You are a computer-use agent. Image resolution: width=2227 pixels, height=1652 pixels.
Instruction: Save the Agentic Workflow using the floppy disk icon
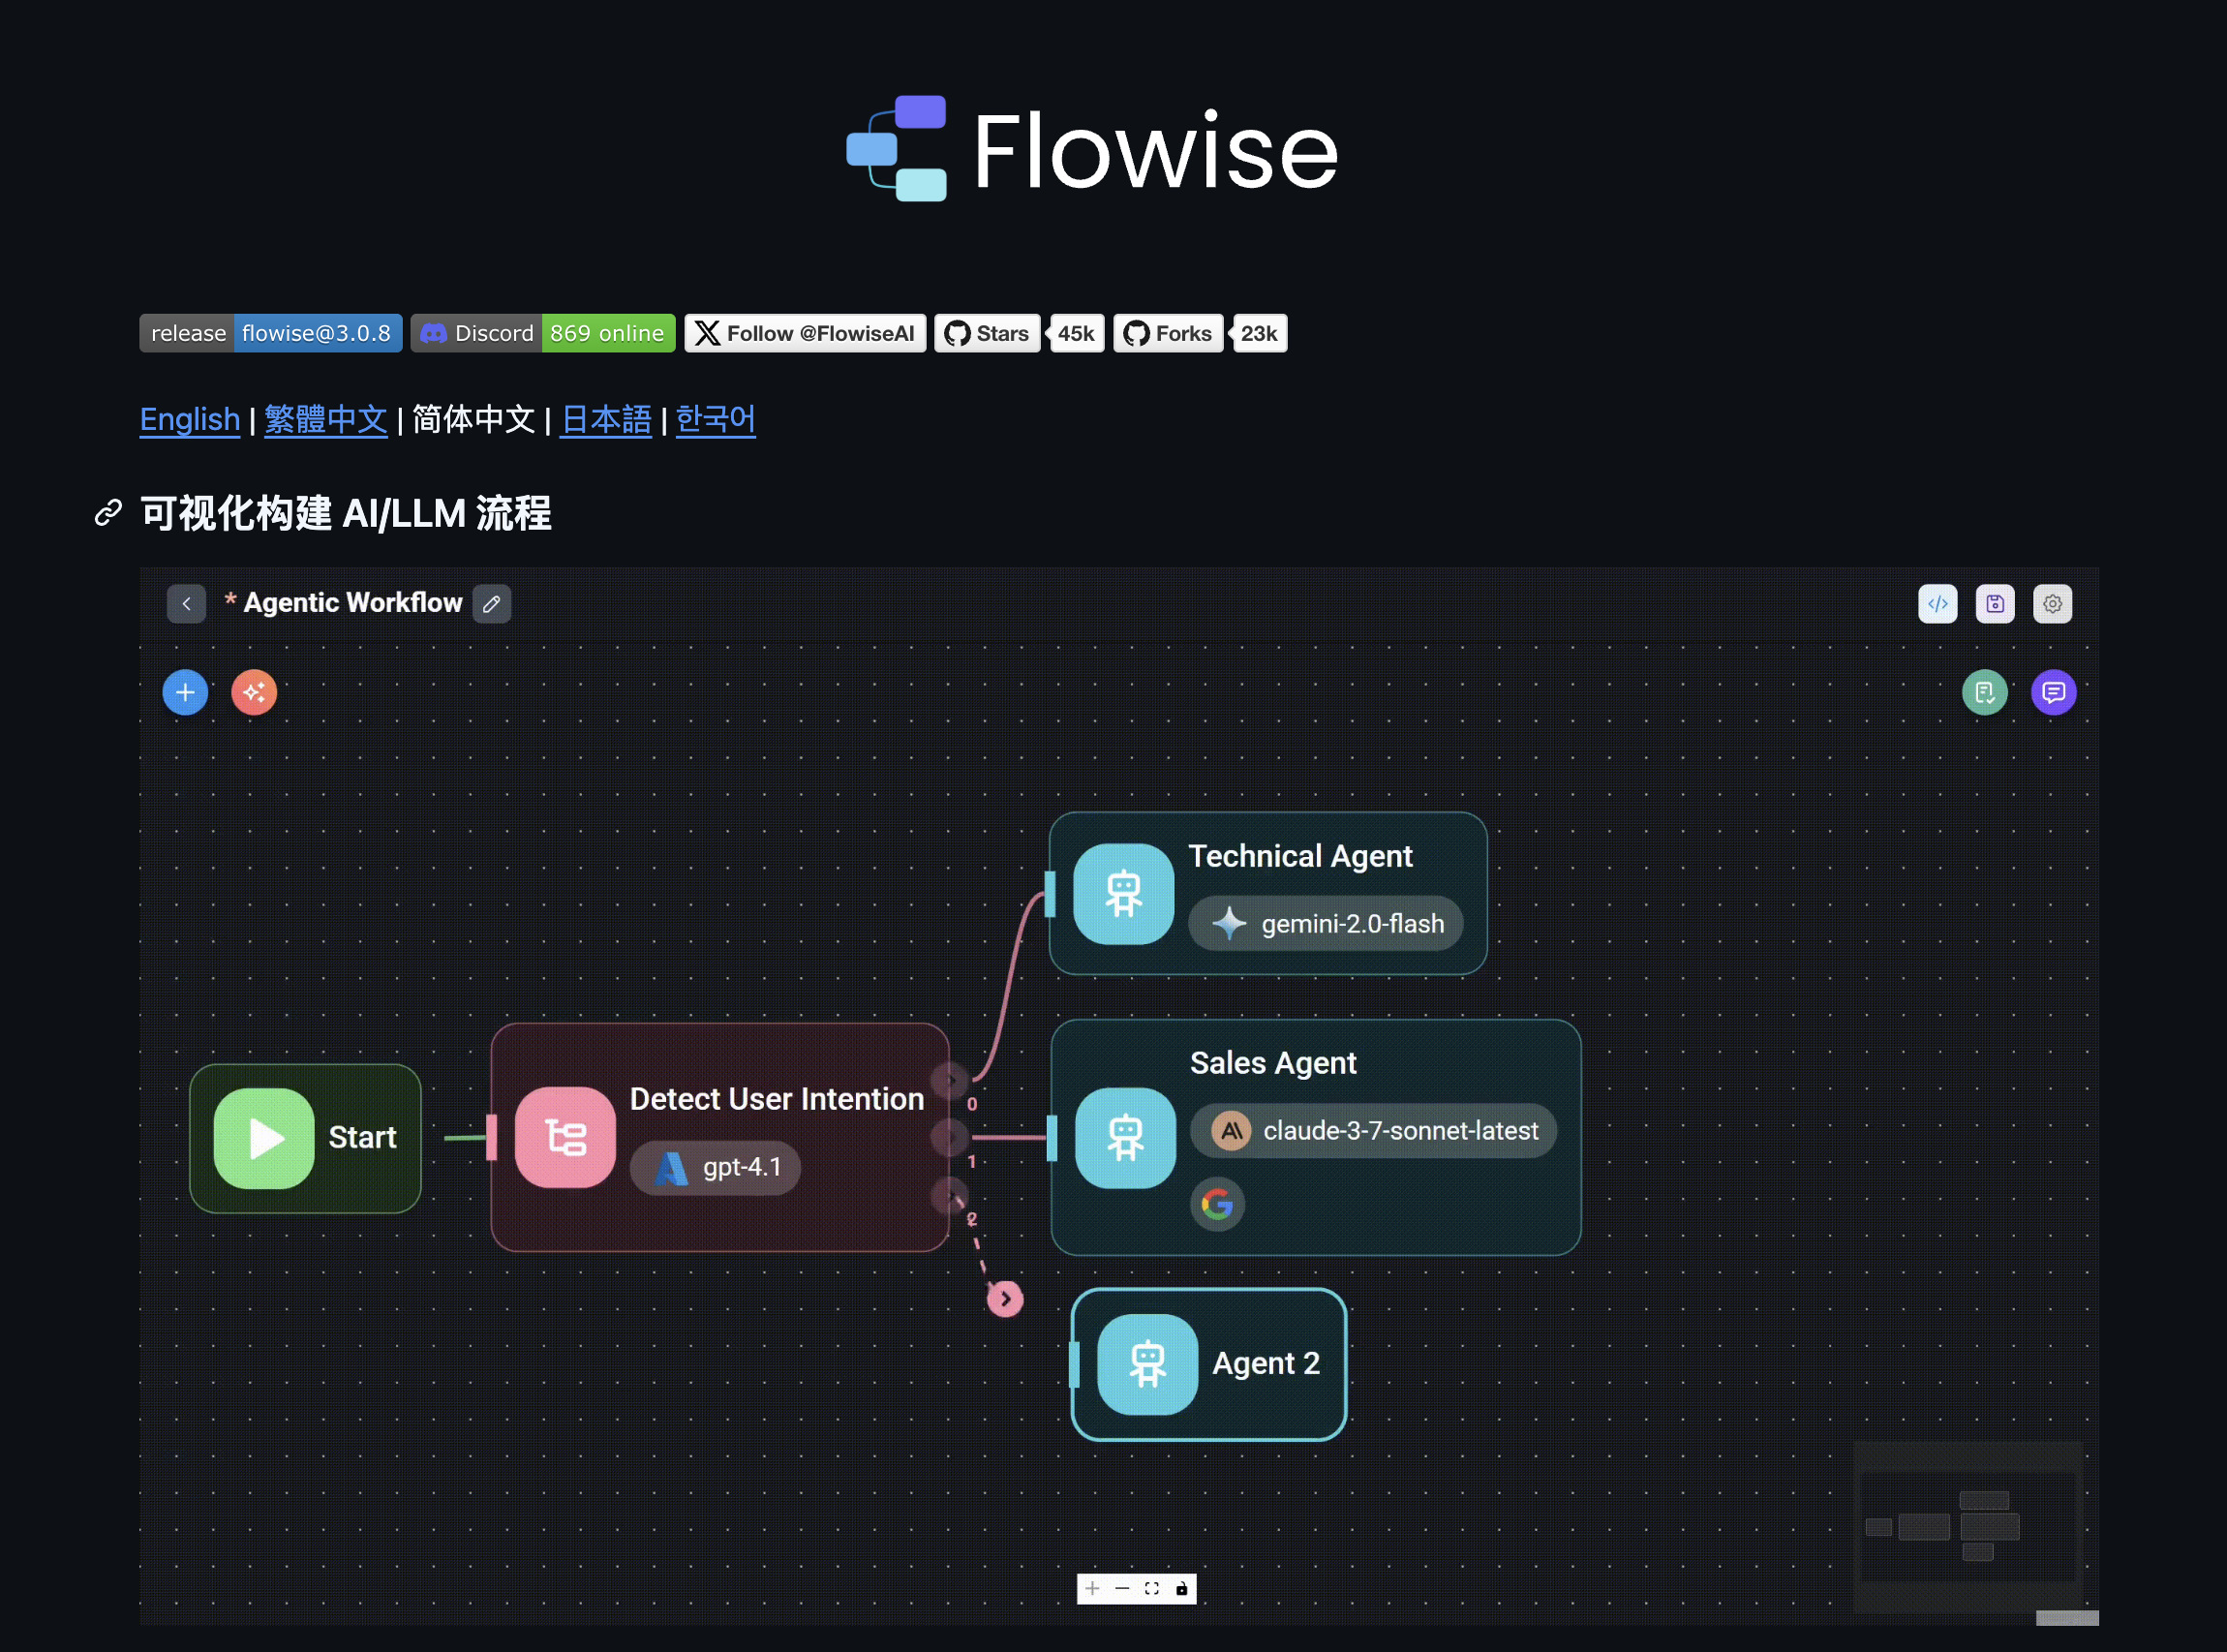point(1996,604)
